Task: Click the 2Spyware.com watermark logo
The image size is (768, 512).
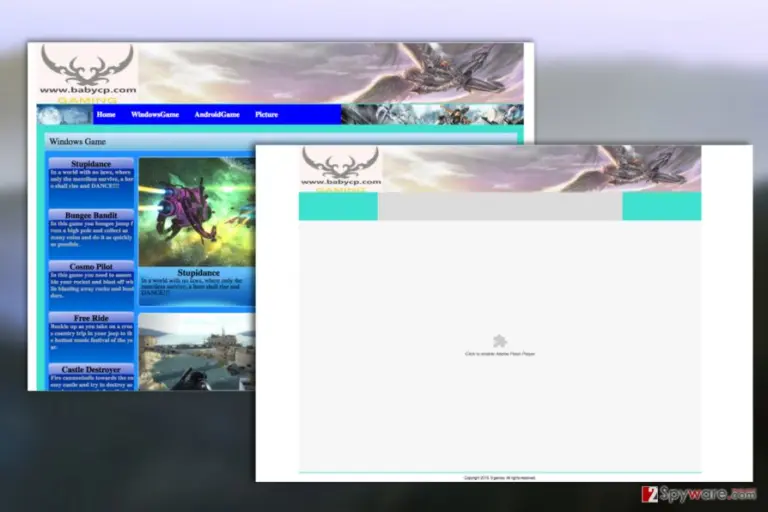Action: point(699,494)
